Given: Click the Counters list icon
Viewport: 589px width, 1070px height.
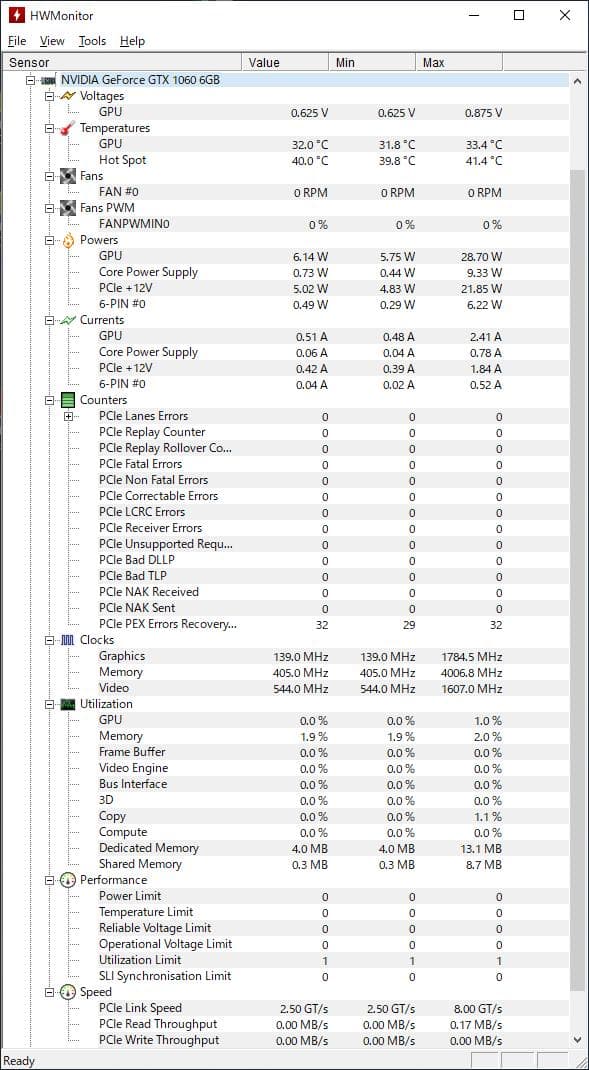Looking at the screenshot, I should (68, 400).
